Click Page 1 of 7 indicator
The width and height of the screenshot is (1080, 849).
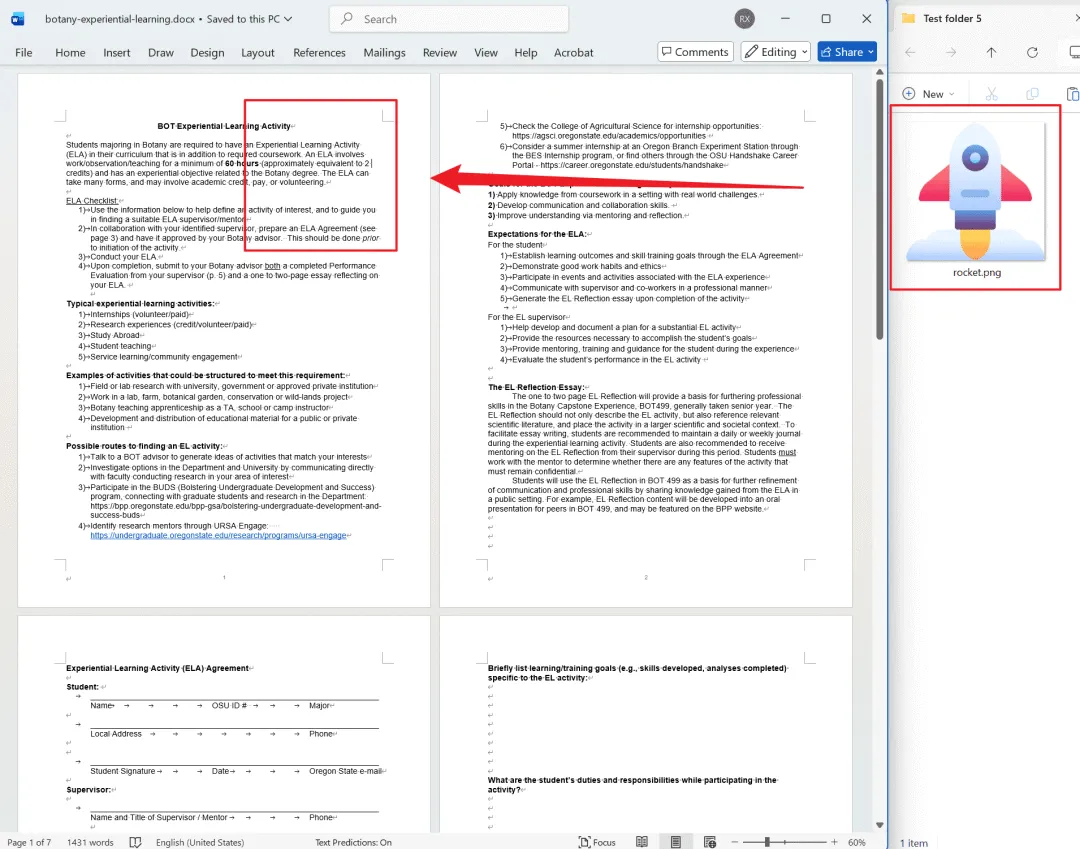29,842
